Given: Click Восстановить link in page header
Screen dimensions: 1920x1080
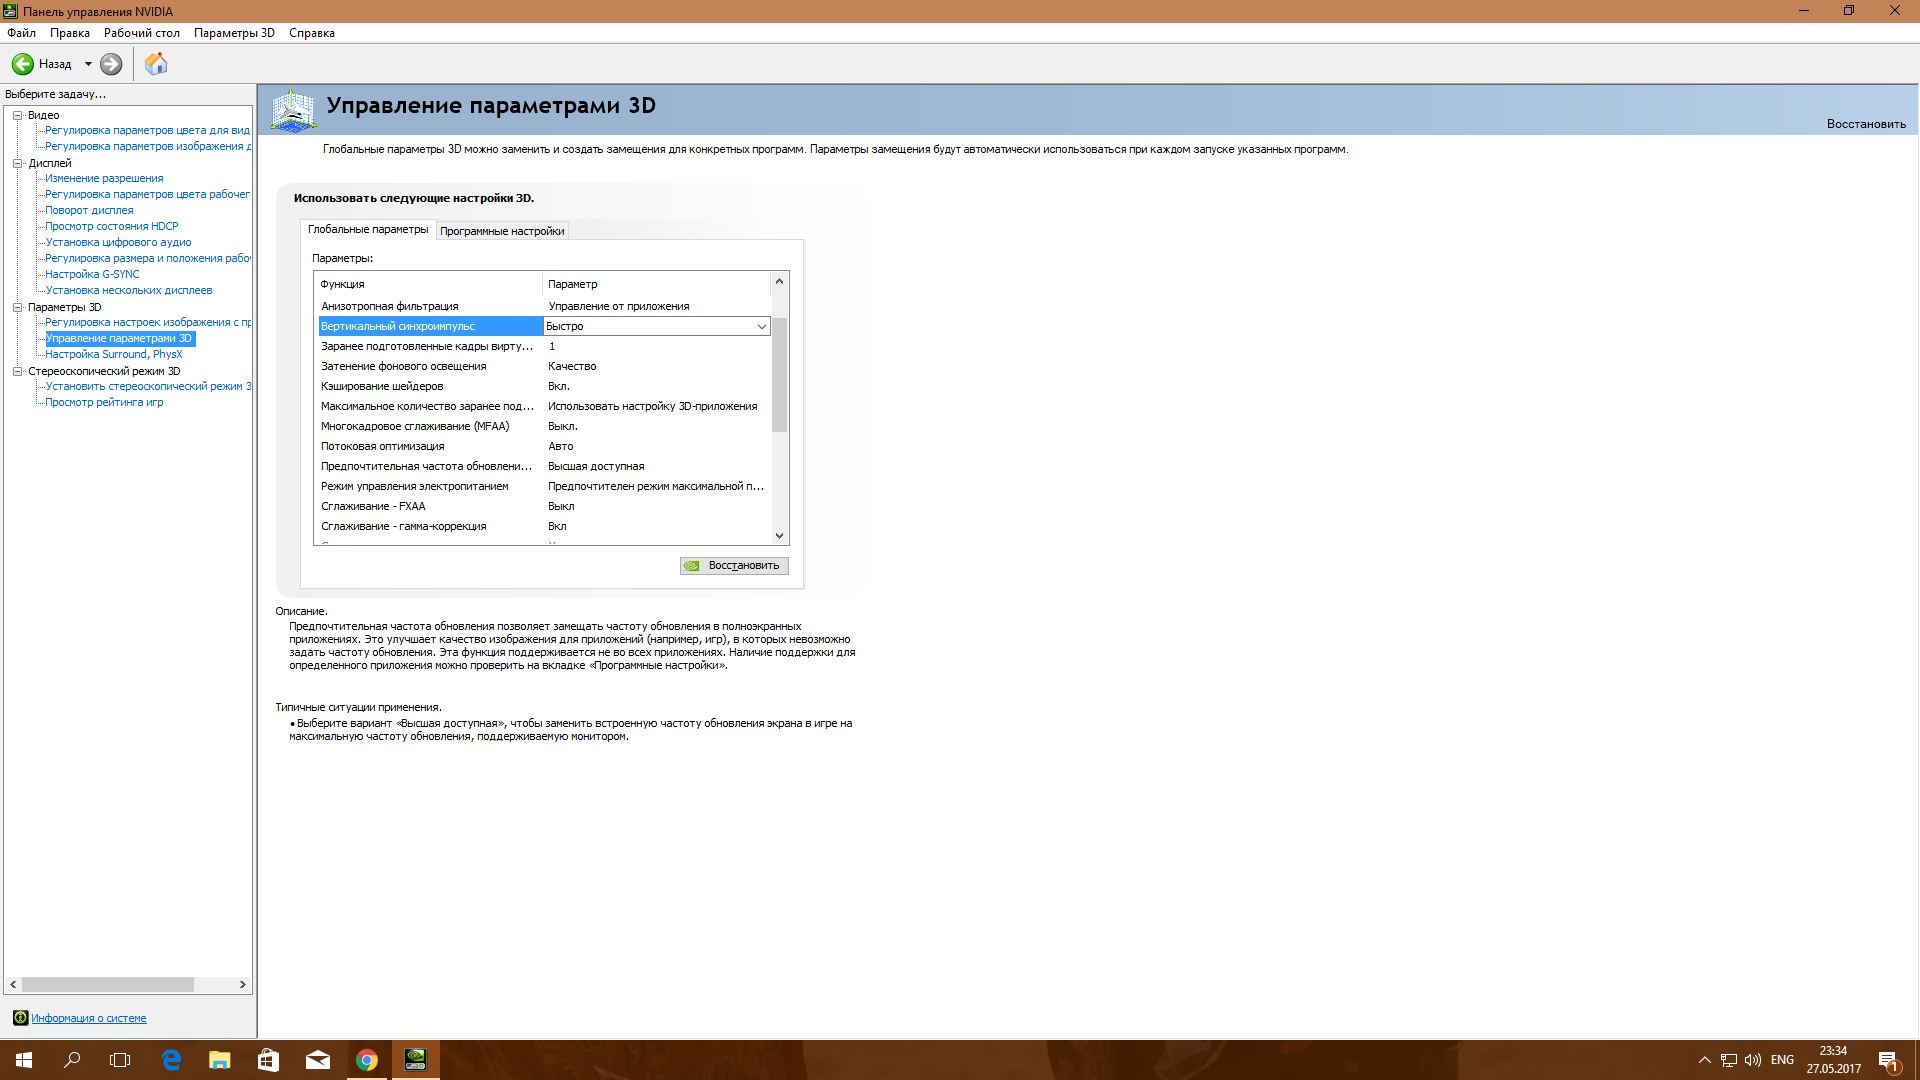Looking at the screenshot, I should point(1866,124).
